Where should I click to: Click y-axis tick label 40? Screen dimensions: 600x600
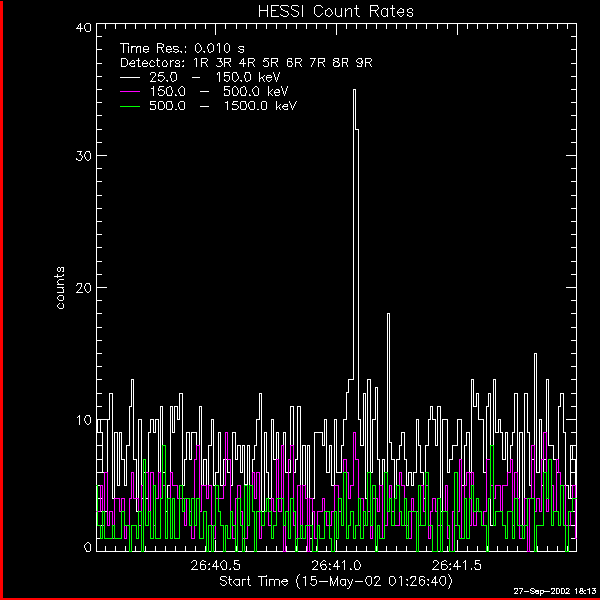click(83, 28)
